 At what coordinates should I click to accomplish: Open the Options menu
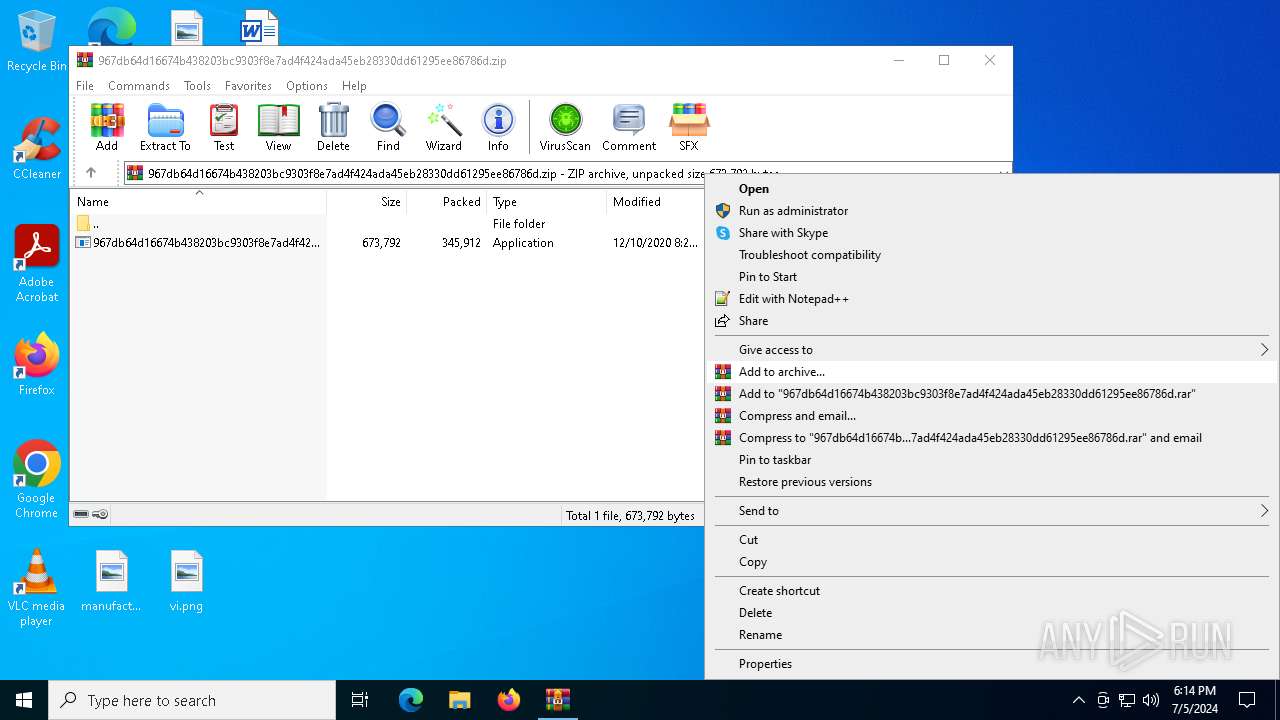coord(307,86)
